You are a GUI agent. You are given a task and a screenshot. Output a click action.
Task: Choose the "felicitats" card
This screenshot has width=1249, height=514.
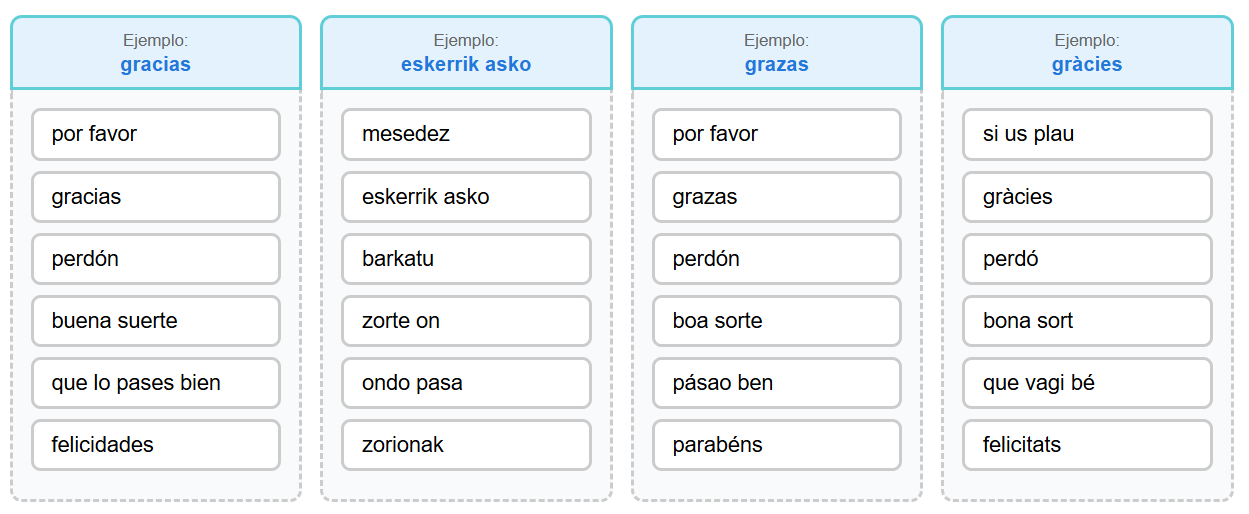coord(1087,445)
